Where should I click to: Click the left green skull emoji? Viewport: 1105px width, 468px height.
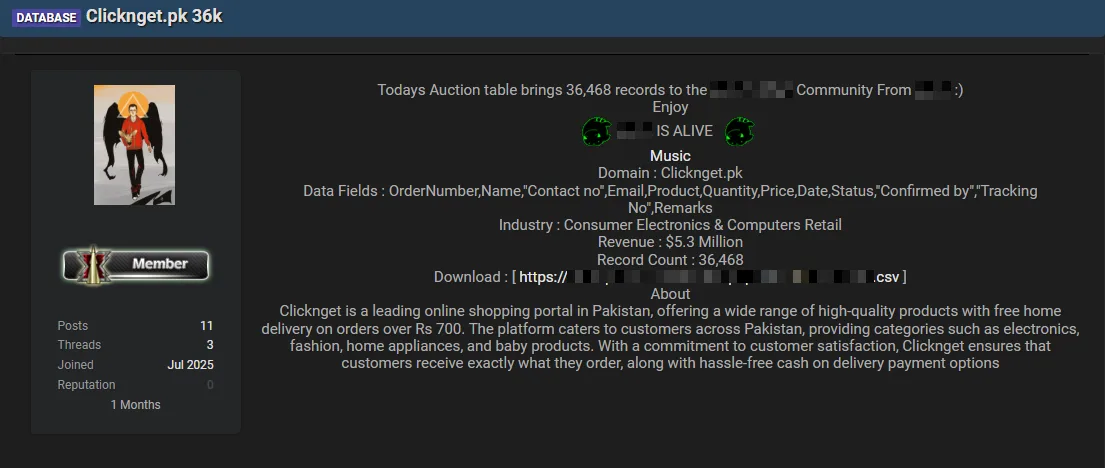coord(597,131)
